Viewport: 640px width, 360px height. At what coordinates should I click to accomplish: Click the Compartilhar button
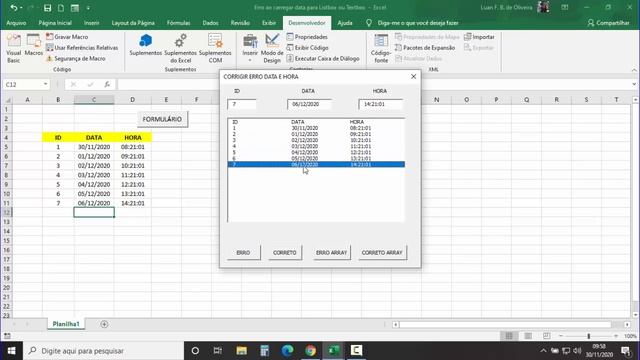[608, 23]
